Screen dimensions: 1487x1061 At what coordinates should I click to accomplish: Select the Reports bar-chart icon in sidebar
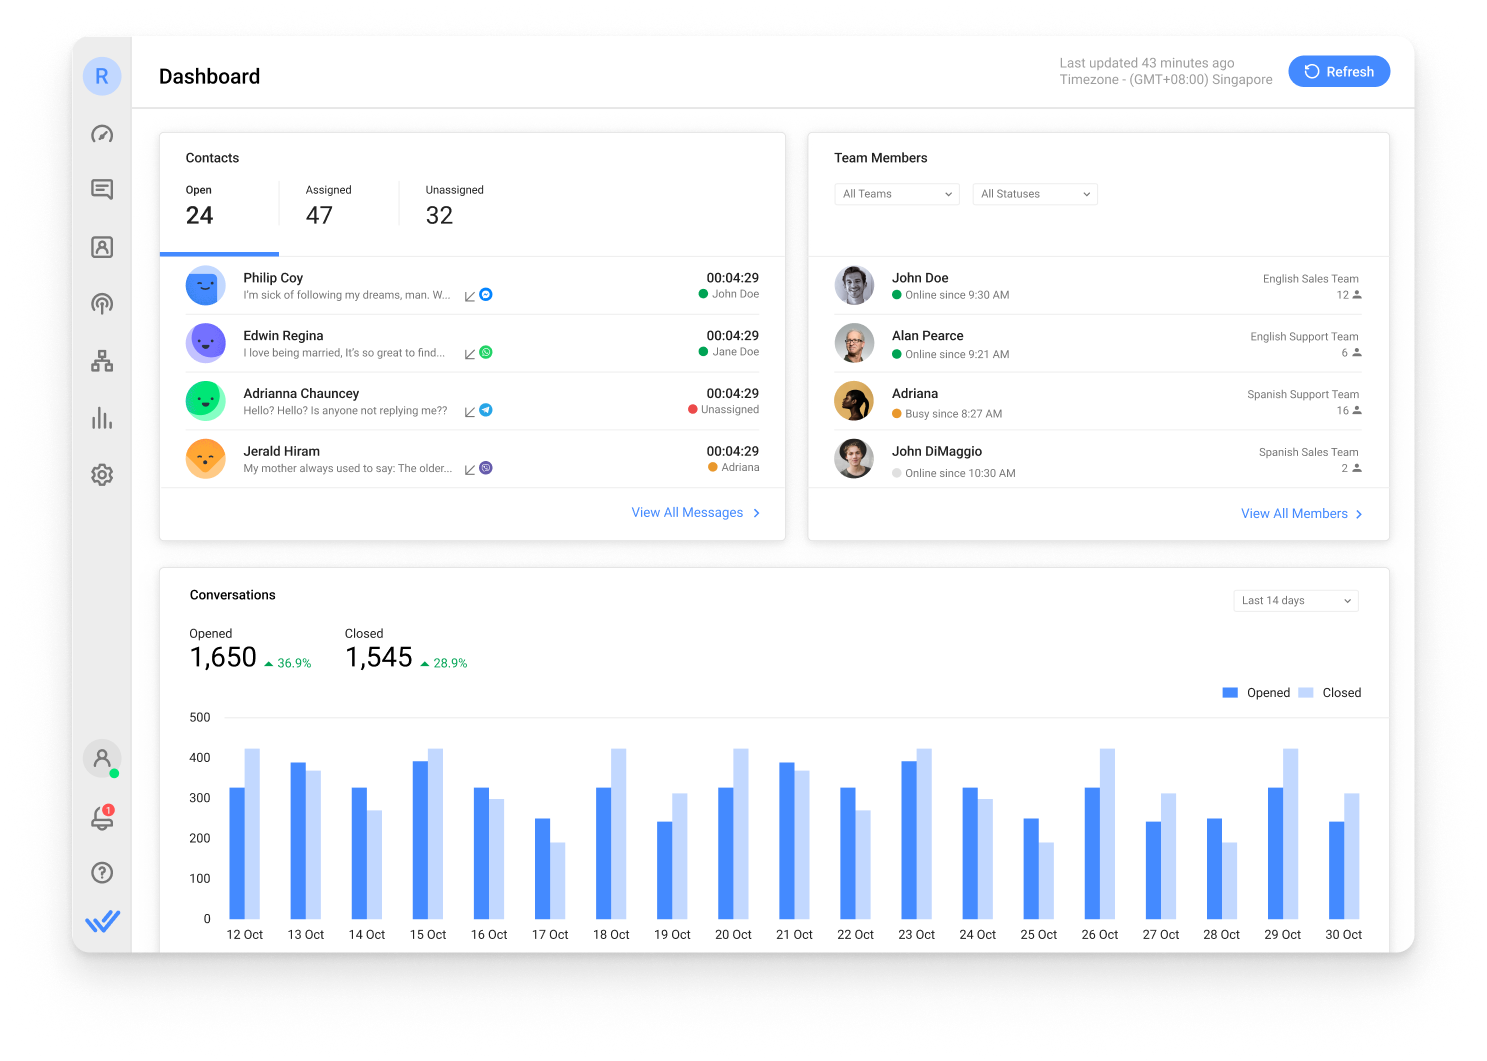[x=102, y=418]
